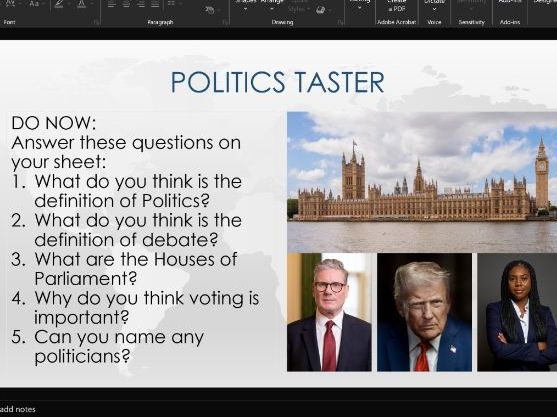Open the Paragraph dialog launcher
Screen dimensions: 557x417
pyautogui.click(x=225, y=22)
